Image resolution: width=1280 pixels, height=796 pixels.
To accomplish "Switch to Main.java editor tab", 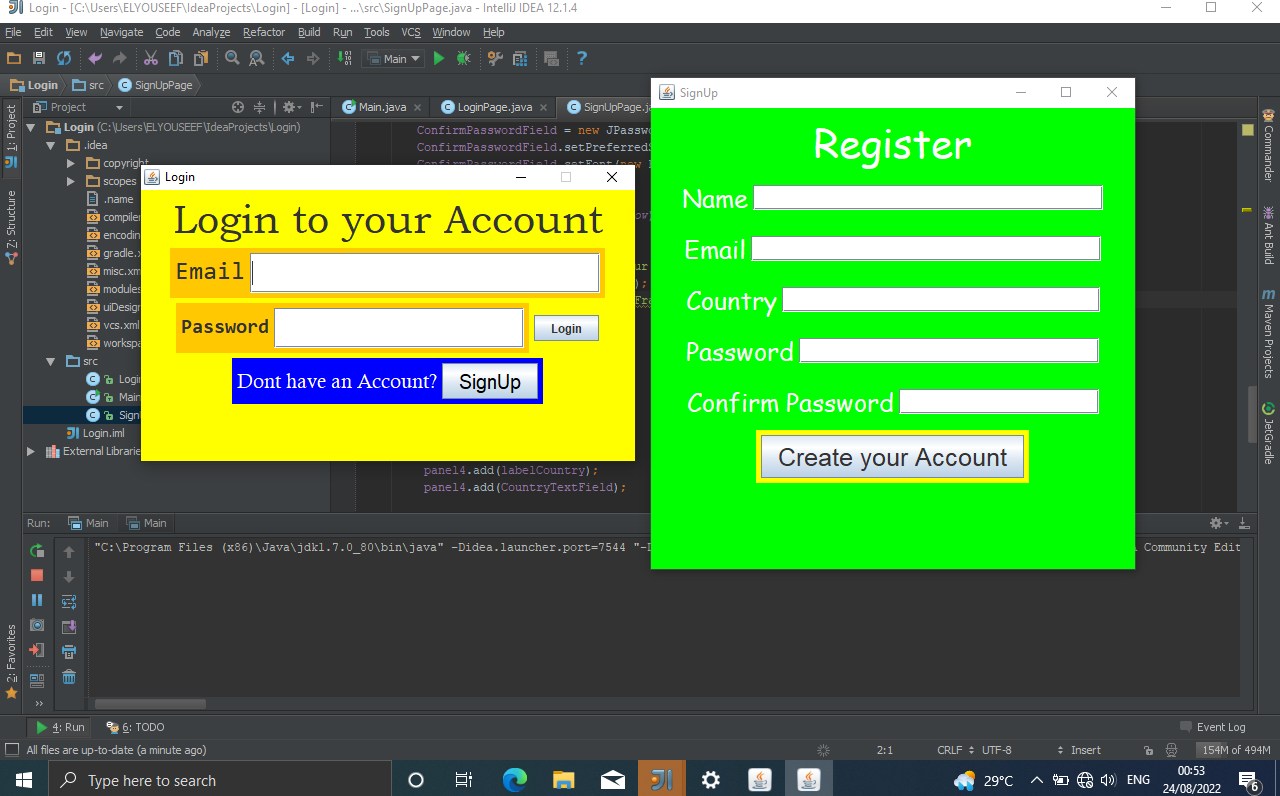I will point(381,107).
